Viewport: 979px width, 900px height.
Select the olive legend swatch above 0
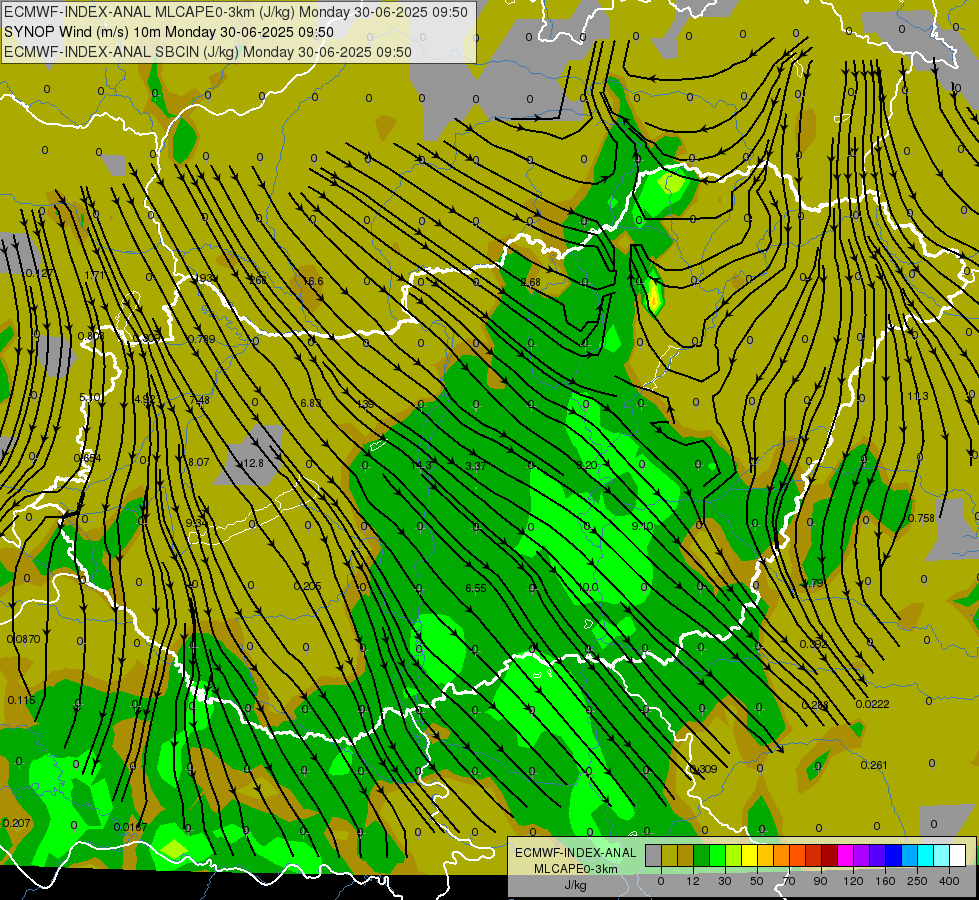tap(669, 855)
